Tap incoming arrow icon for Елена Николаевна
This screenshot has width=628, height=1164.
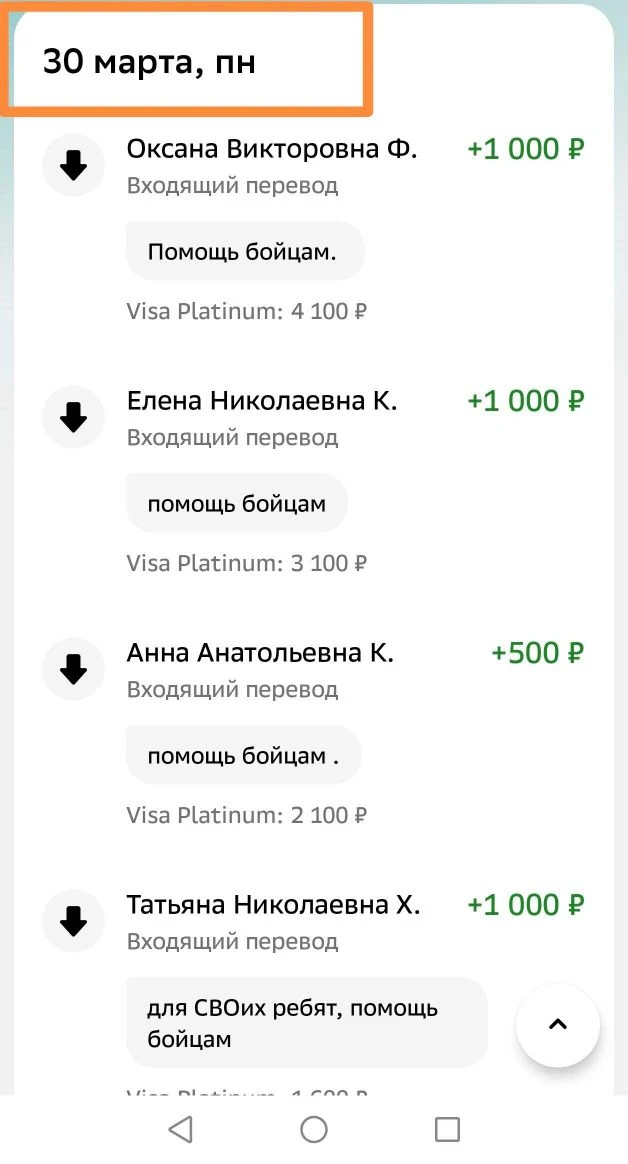coord(74,417)
